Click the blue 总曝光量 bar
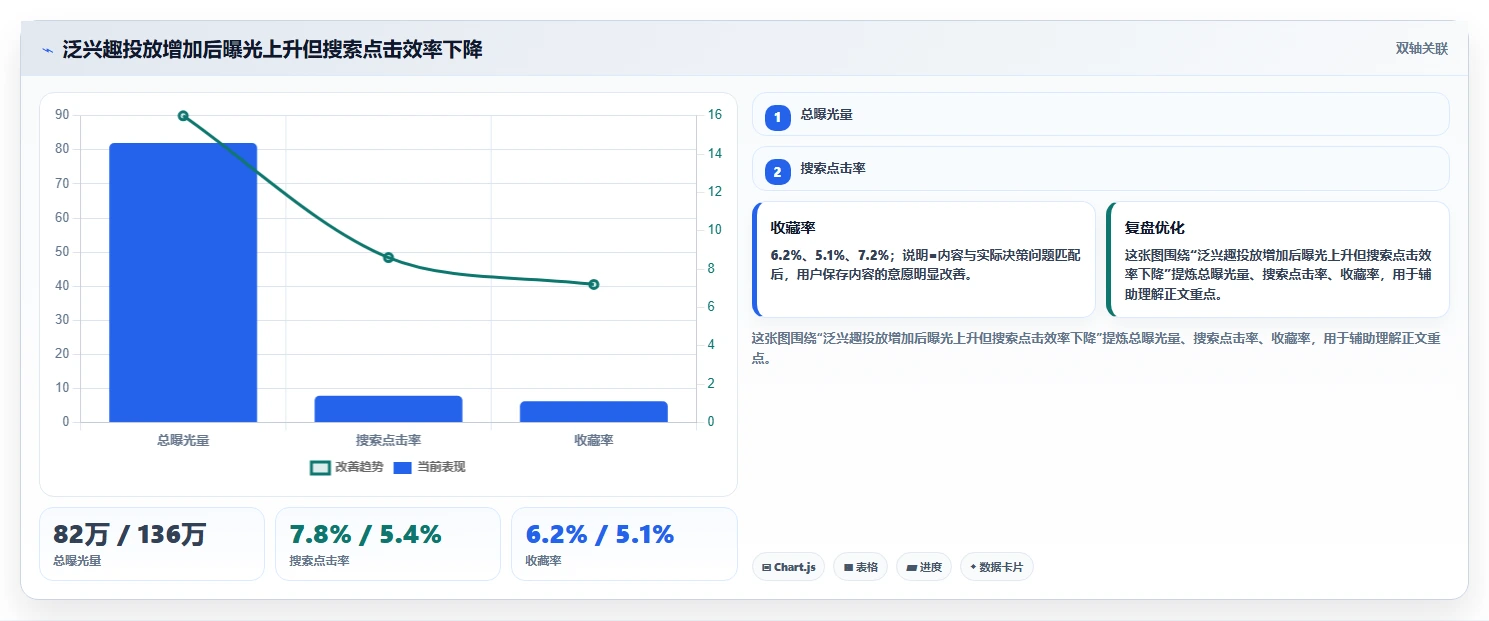 click(x=183, y=282)
